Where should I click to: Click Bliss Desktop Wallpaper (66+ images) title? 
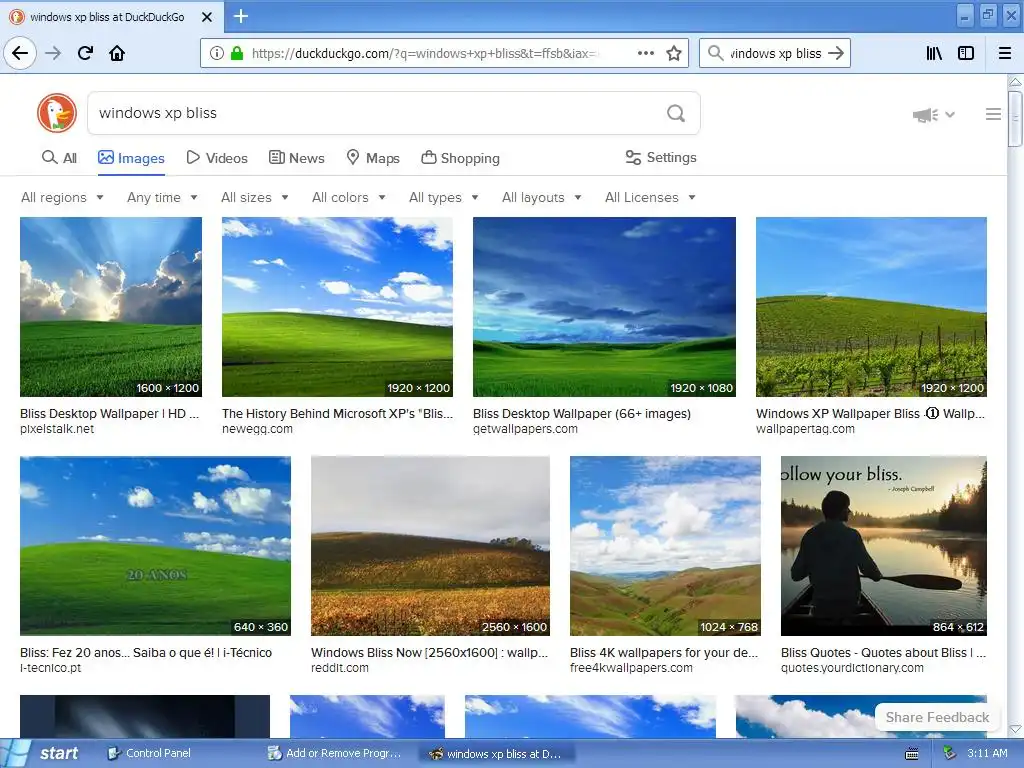pos(582,413)
